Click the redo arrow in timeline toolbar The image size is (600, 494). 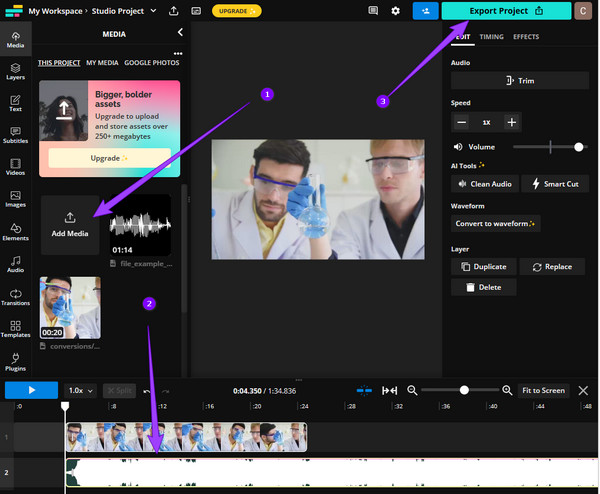(166, 391)
